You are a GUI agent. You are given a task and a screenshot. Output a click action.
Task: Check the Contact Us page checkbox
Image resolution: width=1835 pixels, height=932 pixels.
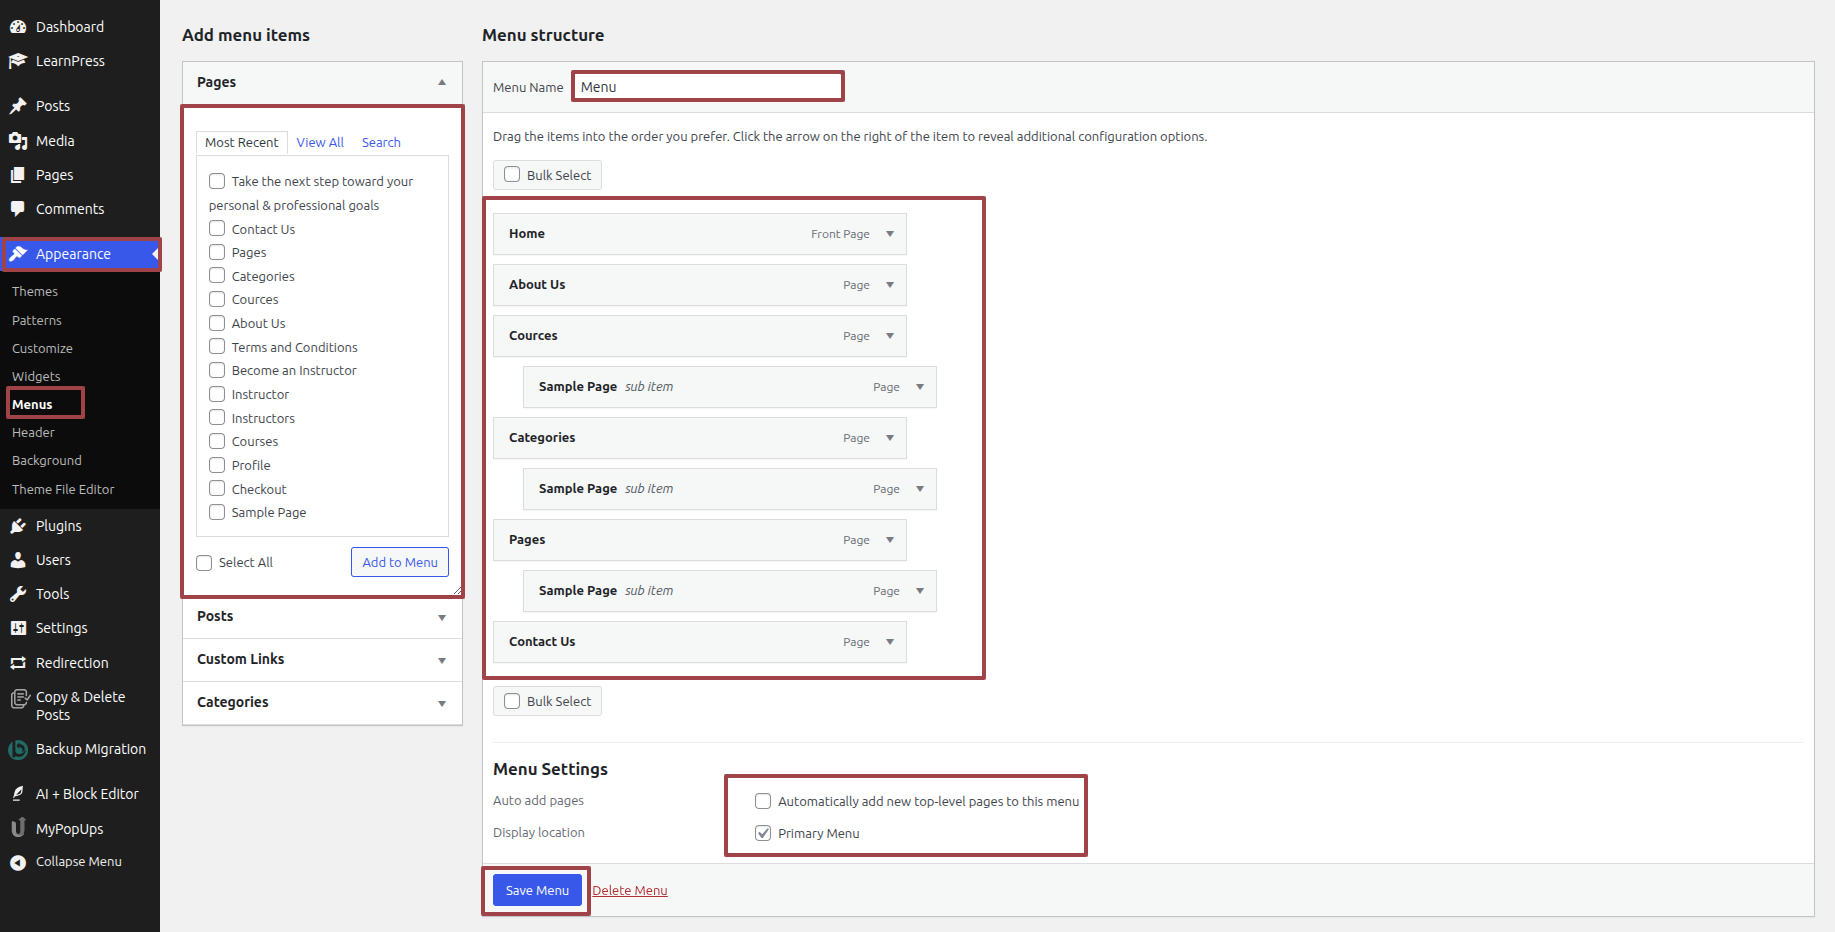(217, 229)
